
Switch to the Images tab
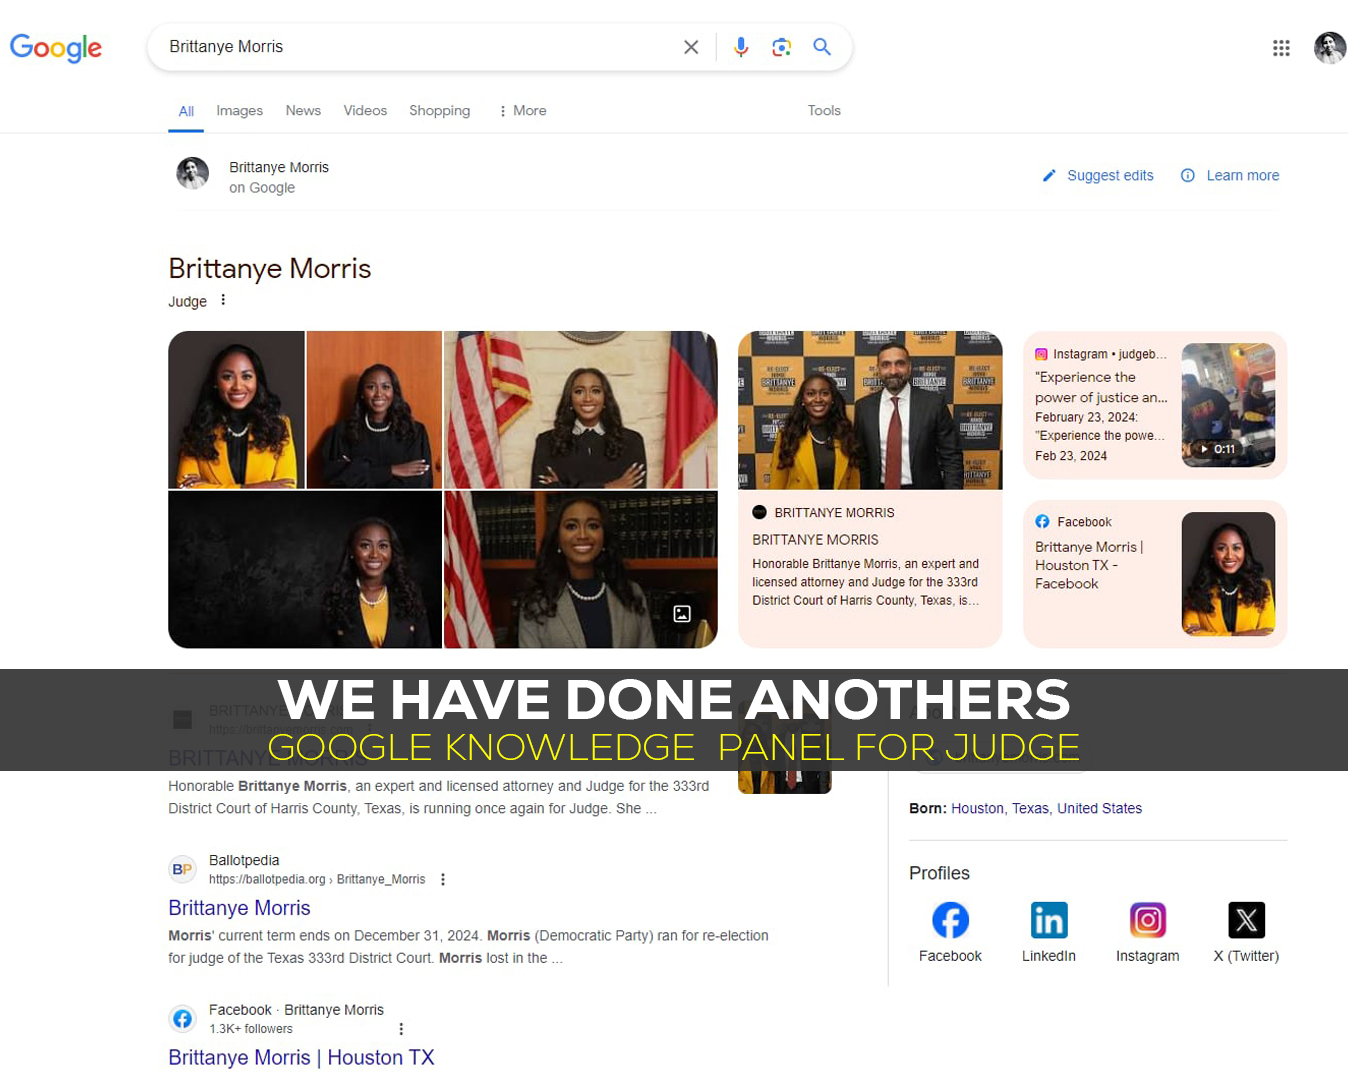(240, 111)
